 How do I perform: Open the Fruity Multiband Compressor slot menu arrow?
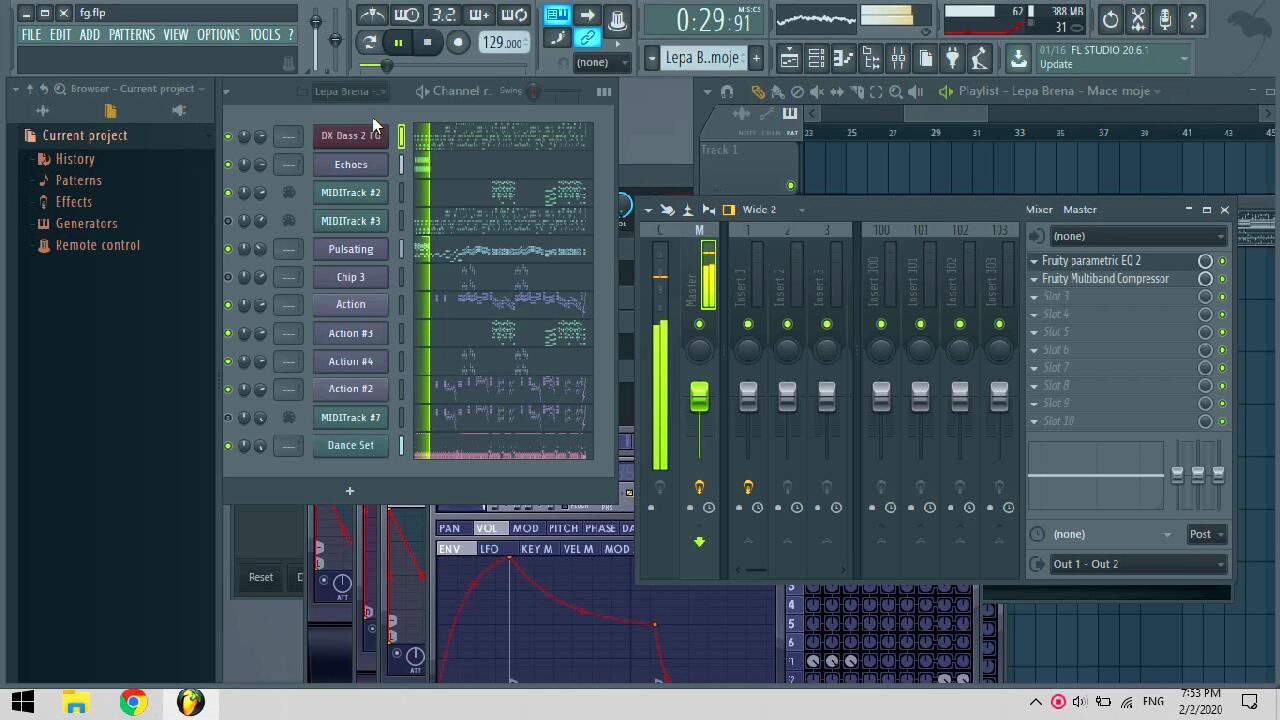(x=1034, y=279)
